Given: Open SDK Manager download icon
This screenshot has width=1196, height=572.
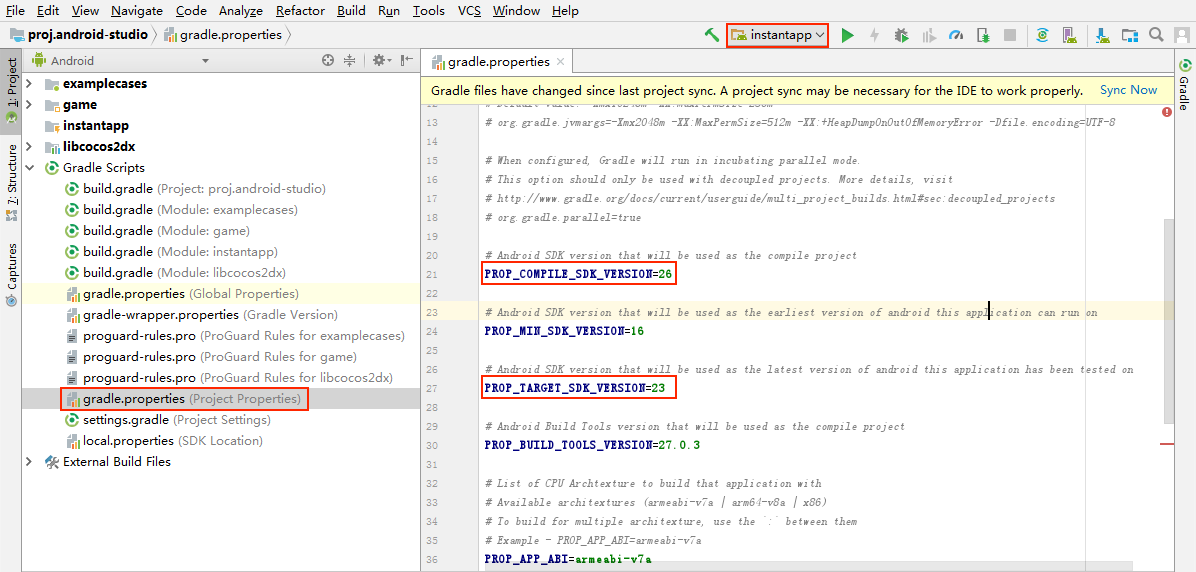Looking at the screenshot, I should (x=1101, y=35).
